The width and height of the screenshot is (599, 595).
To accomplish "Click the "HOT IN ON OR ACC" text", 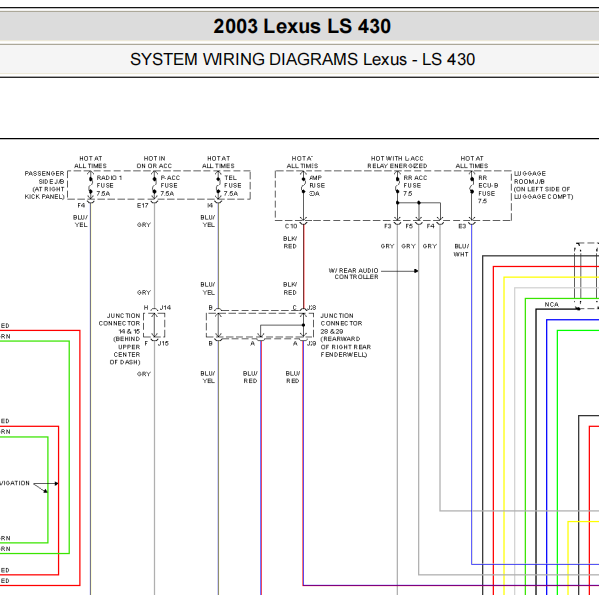I will coord(154,162).
